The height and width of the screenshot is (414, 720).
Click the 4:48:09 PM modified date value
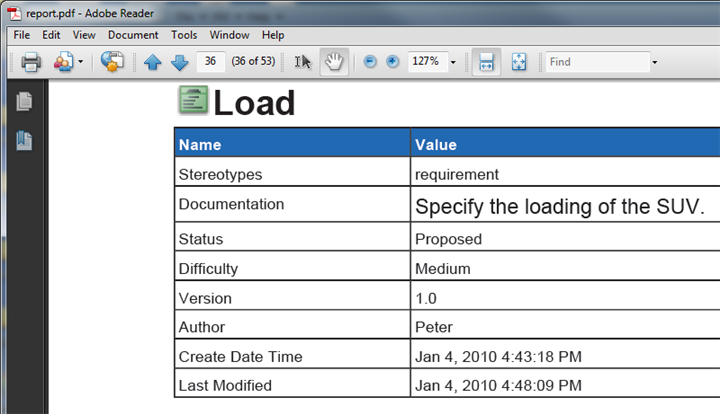point(498,386)
